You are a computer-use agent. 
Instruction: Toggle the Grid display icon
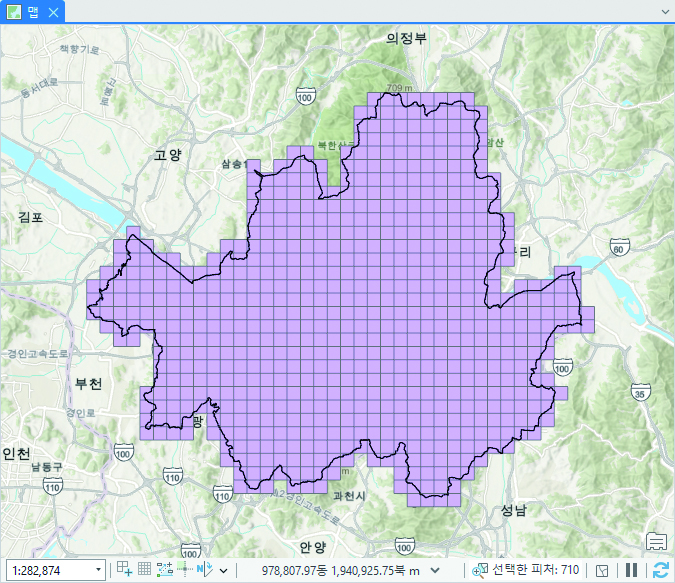pyautogui.click(x=144, y=570)
